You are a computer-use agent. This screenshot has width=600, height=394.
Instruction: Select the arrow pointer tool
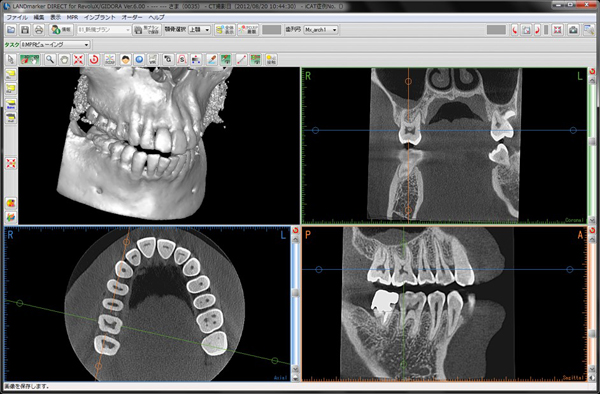11,60
